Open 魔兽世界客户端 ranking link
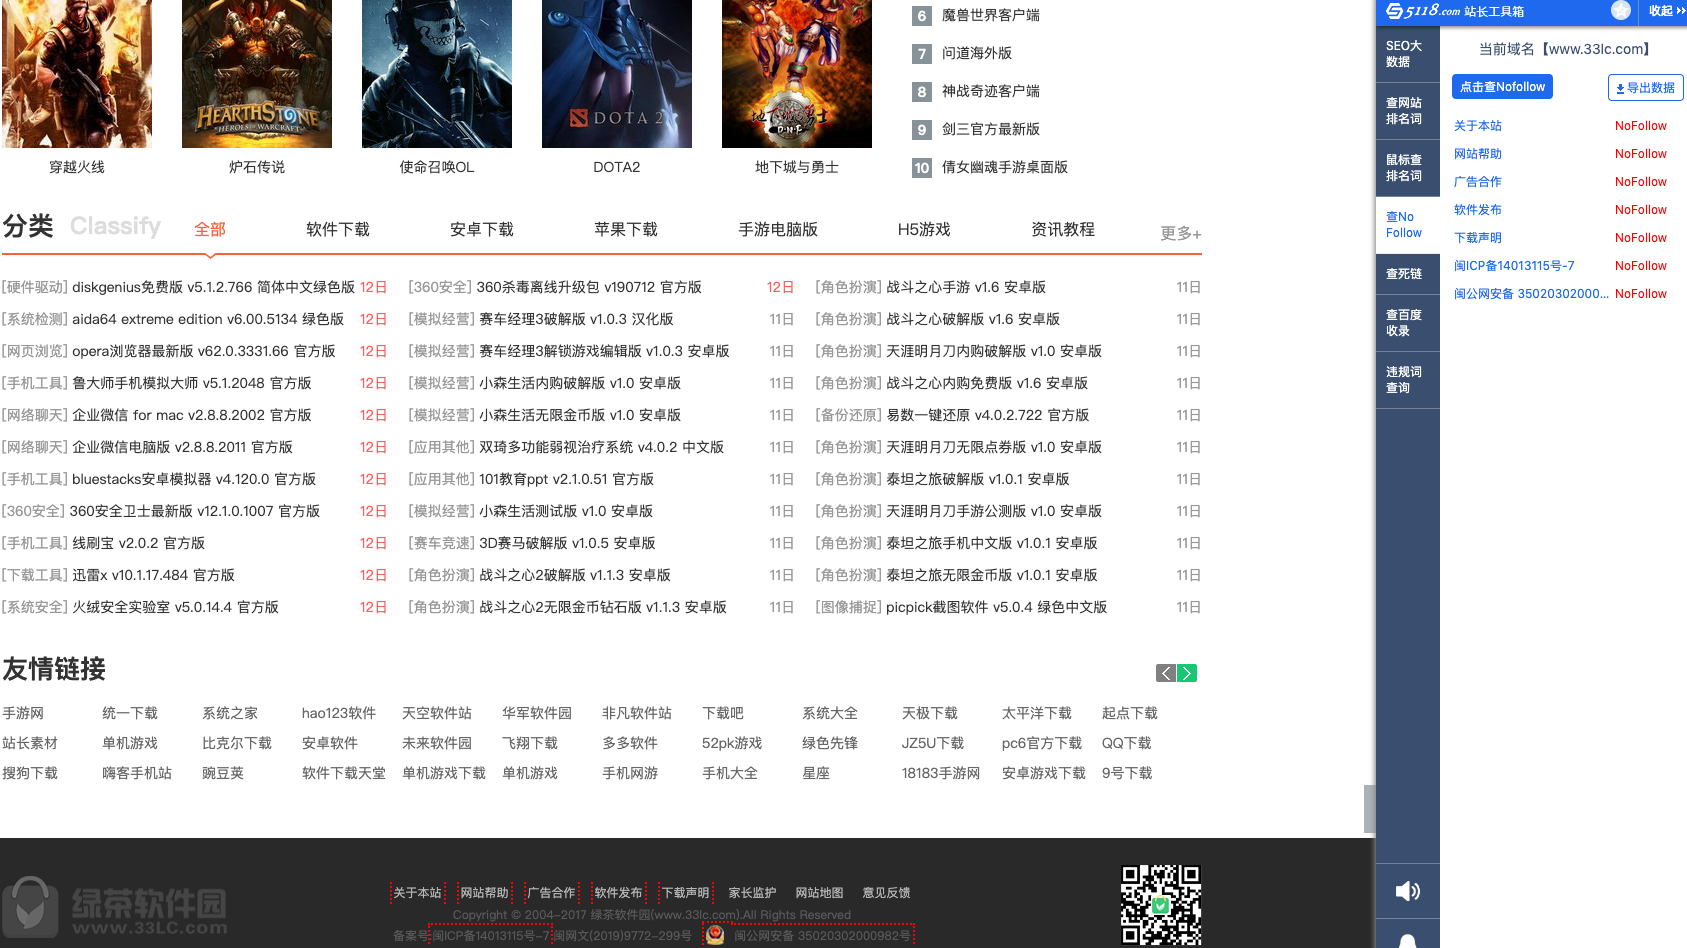The width and height of the screenshot is (1687, 948). pyautogui.click(x=991, y=15)
